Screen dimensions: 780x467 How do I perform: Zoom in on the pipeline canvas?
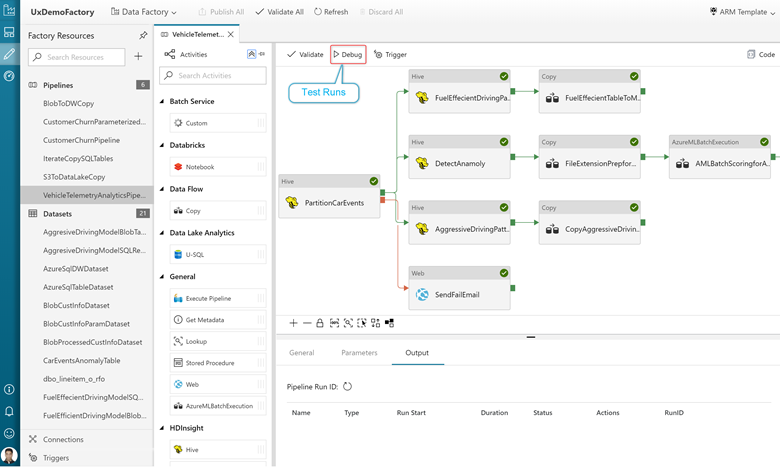point(293,323)
